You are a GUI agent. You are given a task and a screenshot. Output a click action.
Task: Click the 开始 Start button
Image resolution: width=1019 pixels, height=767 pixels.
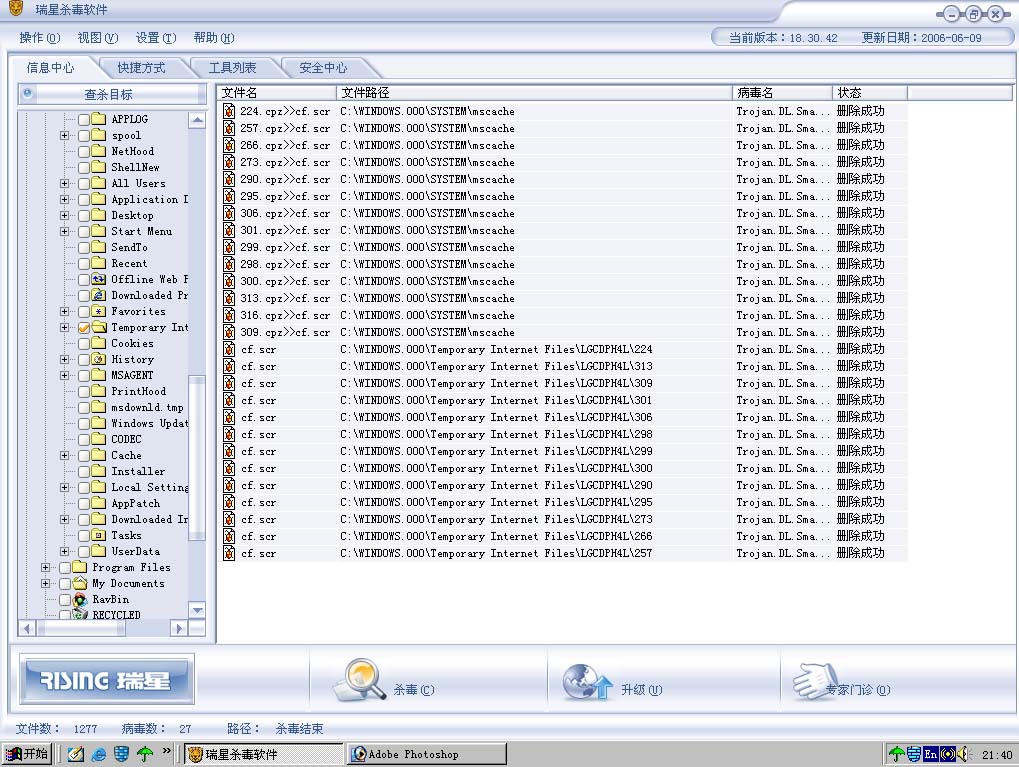click(27, 754)
